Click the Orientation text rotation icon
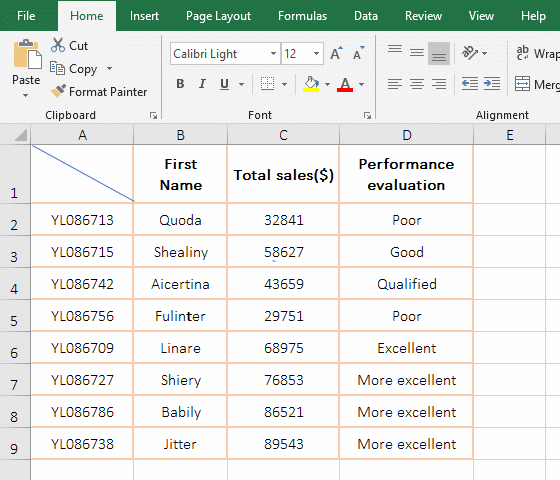The image size is (560, 480). point(470,53)
